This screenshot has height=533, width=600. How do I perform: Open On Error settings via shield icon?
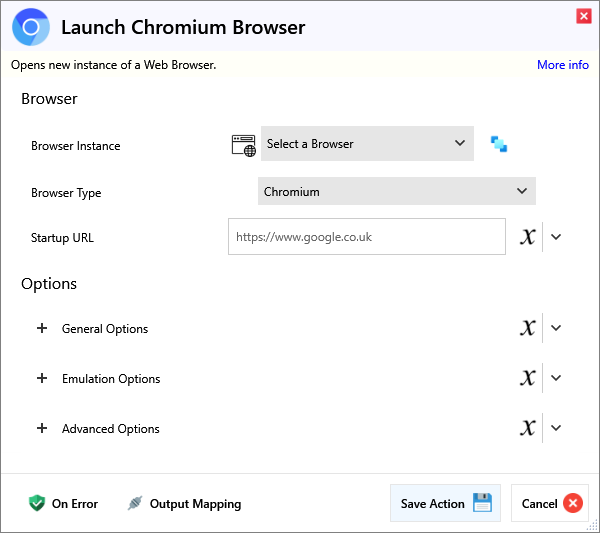coord(37,504)
